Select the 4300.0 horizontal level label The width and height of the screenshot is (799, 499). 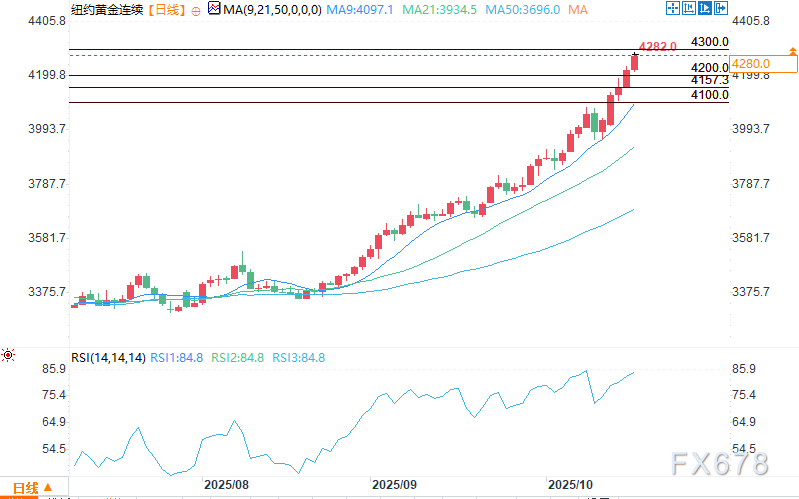coord(709,42)
